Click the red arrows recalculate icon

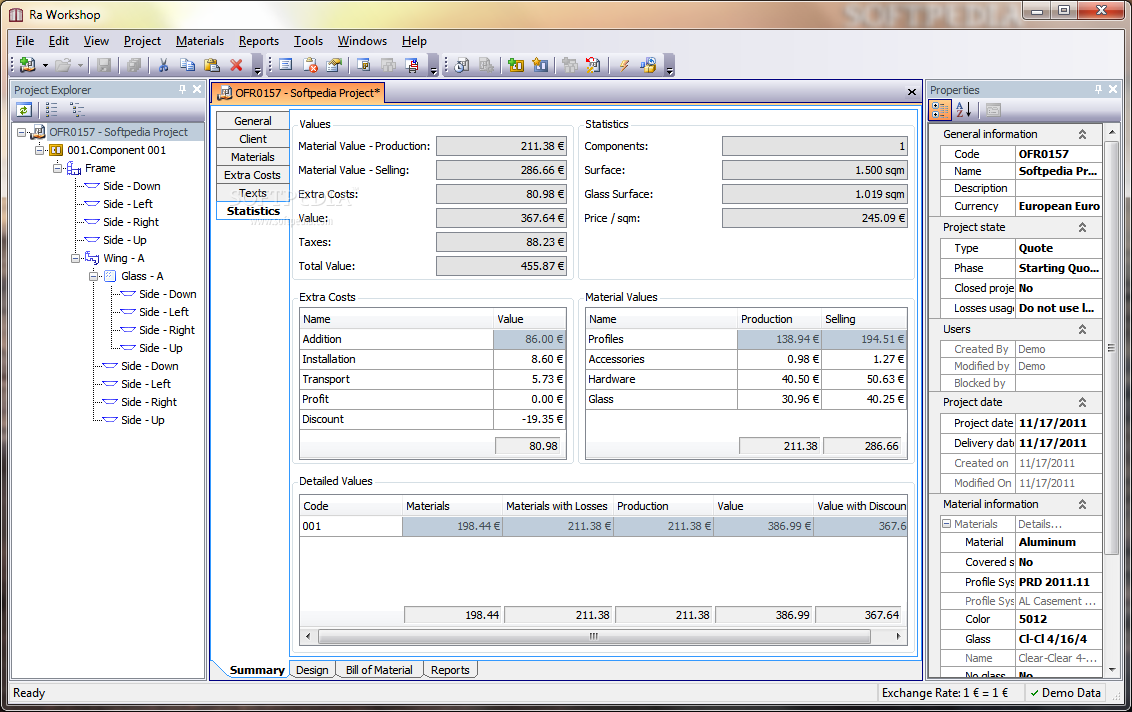[x=593, y=65]
